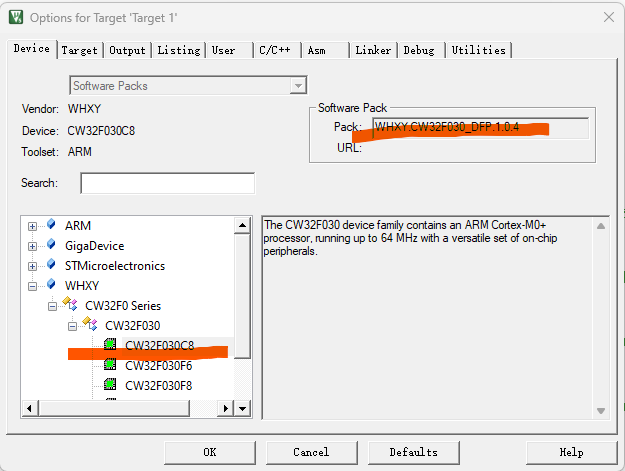
Task: Click the Vendor value WHXY
Action: coord(84,109)
